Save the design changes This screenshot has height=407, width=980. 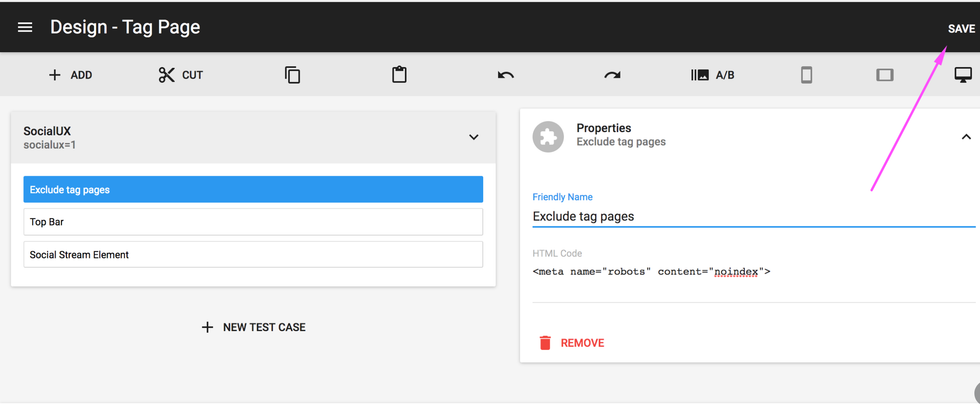960,29
